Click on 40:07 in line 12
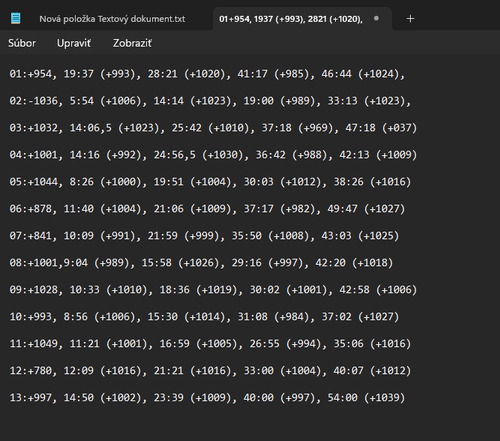Image resolution: width=500 pixels, height=441 pixels. coord(348,371)
